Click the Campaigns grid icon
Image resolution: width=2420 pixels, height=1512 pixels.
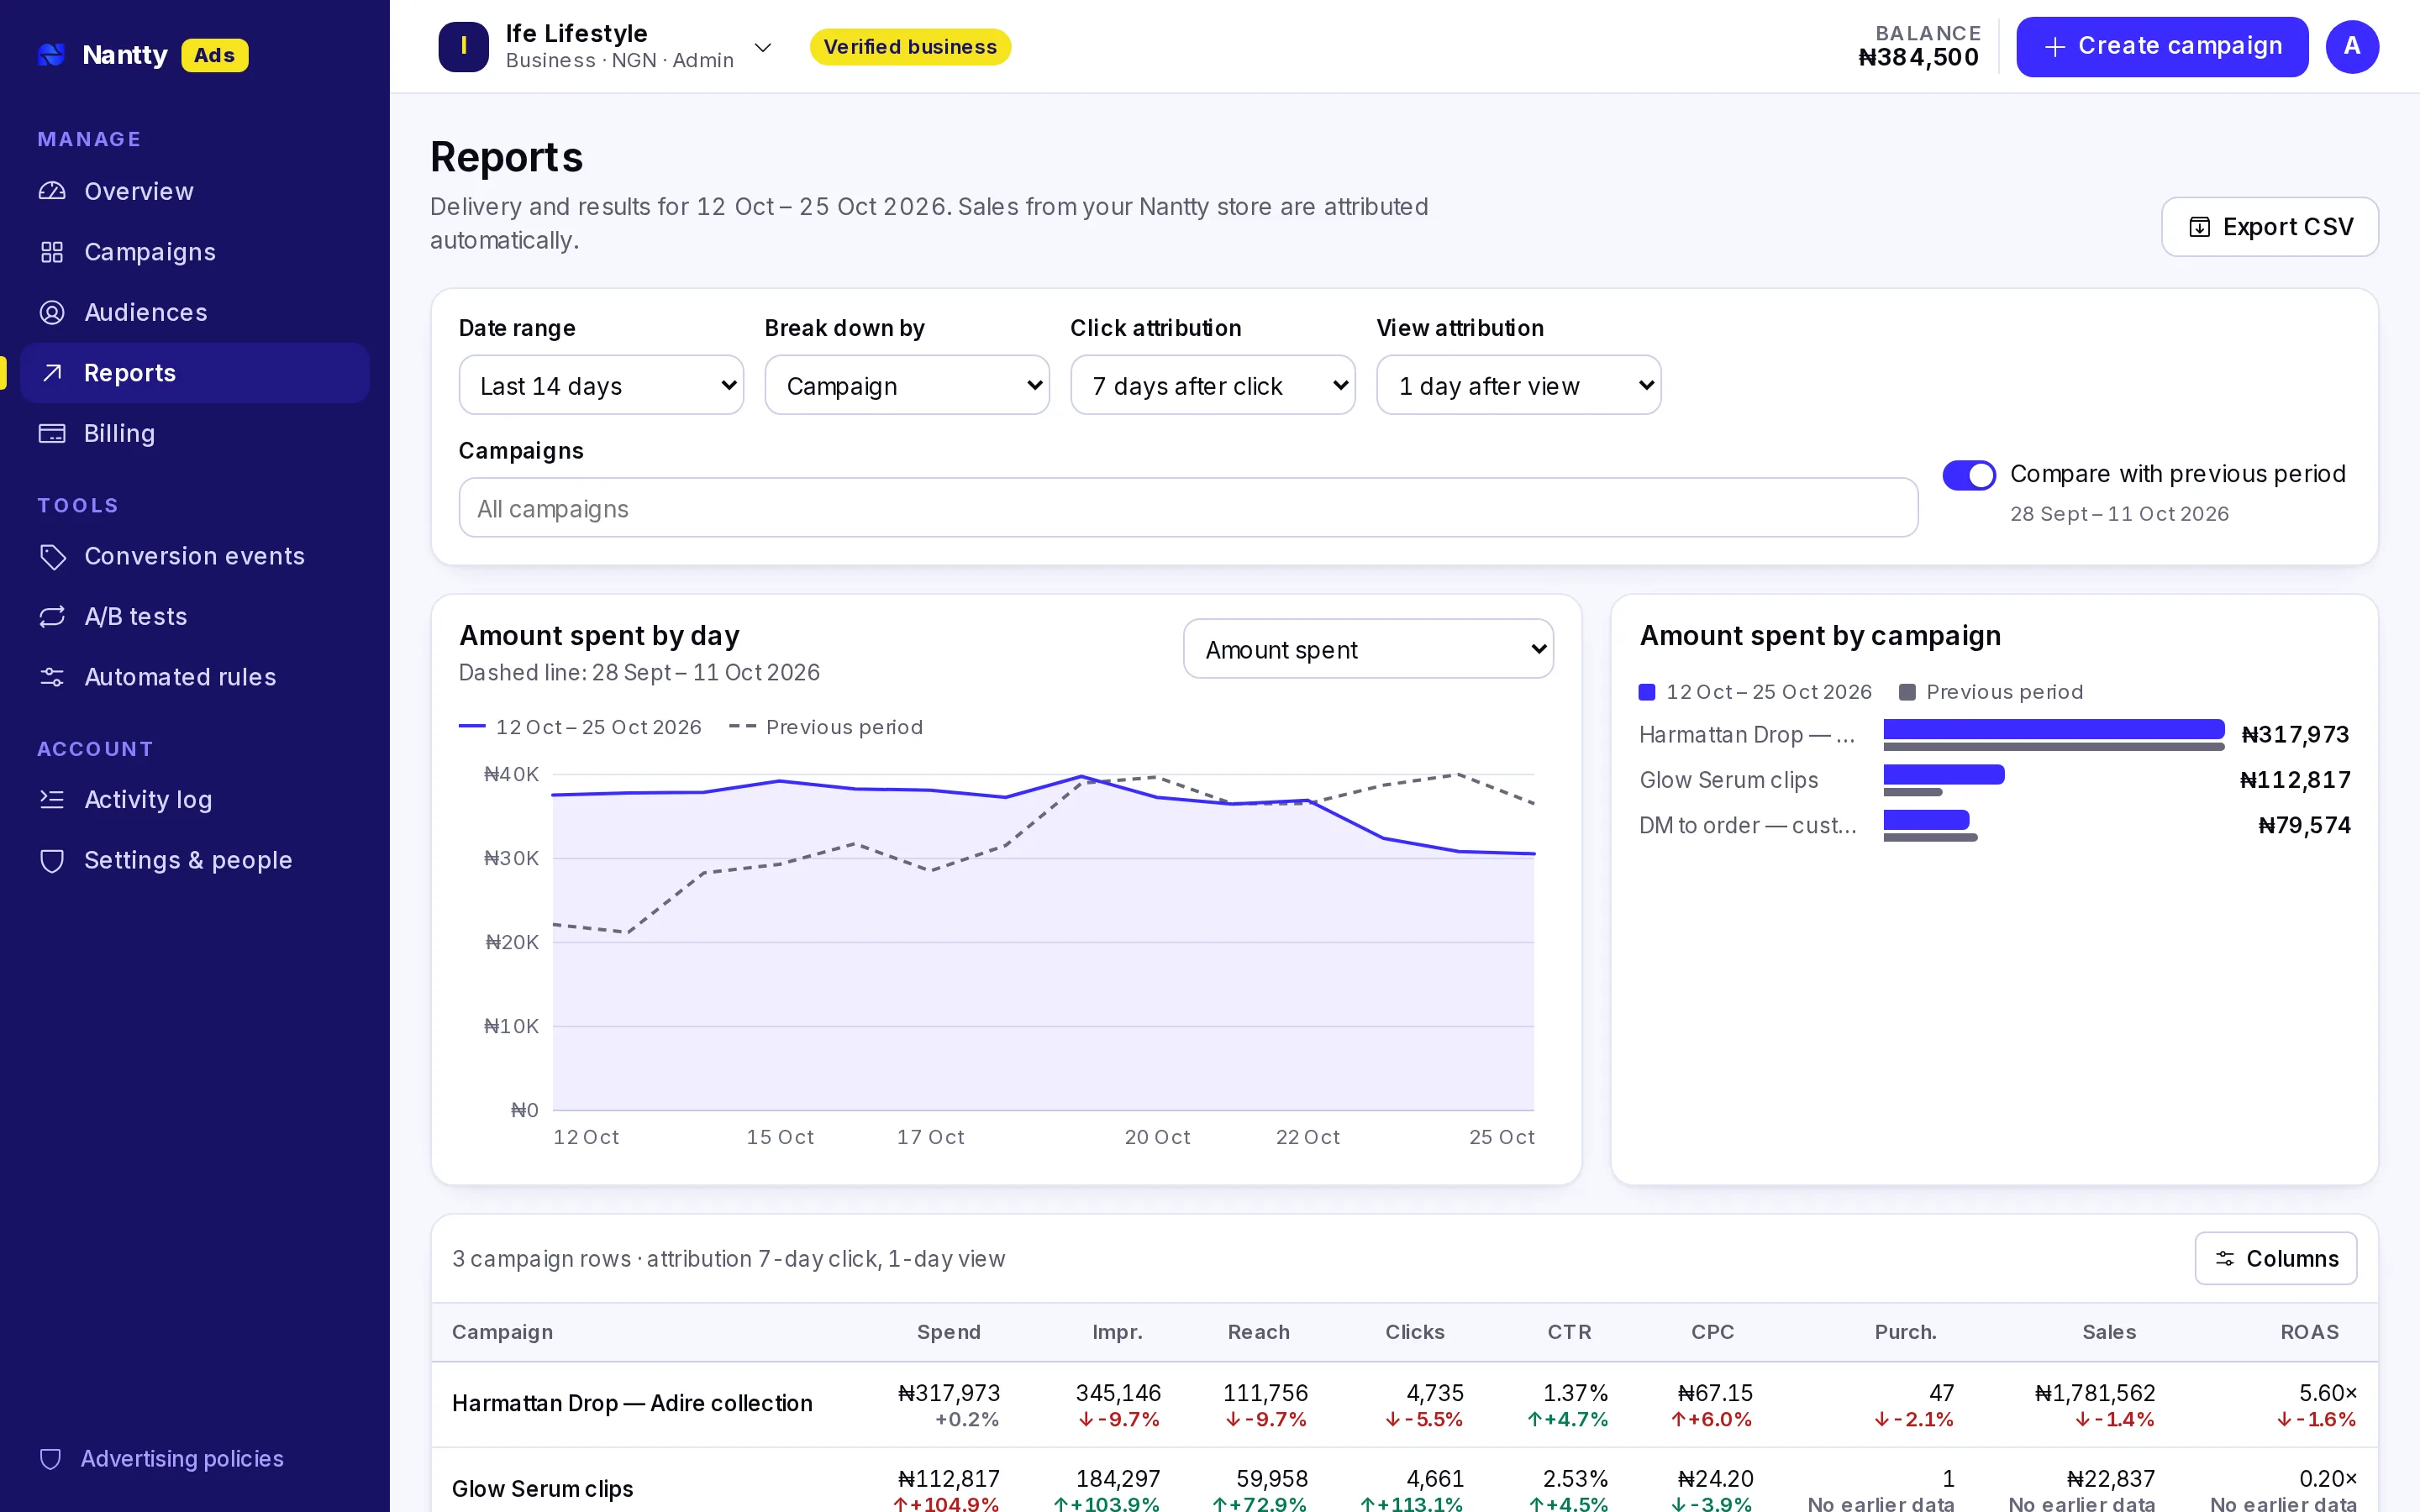coord(52,252)
